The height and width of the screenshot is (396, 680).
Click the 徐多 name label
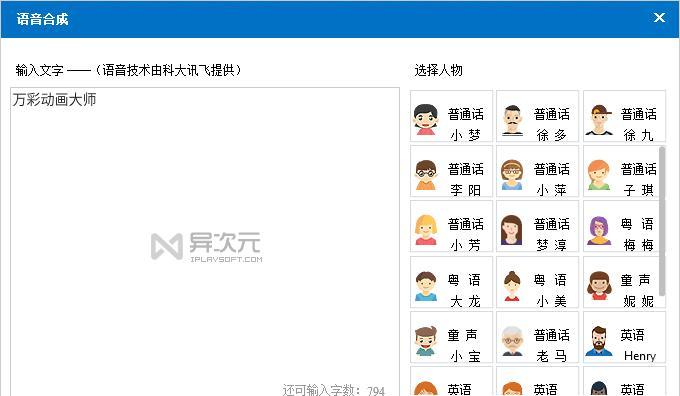tap(552, 135)
